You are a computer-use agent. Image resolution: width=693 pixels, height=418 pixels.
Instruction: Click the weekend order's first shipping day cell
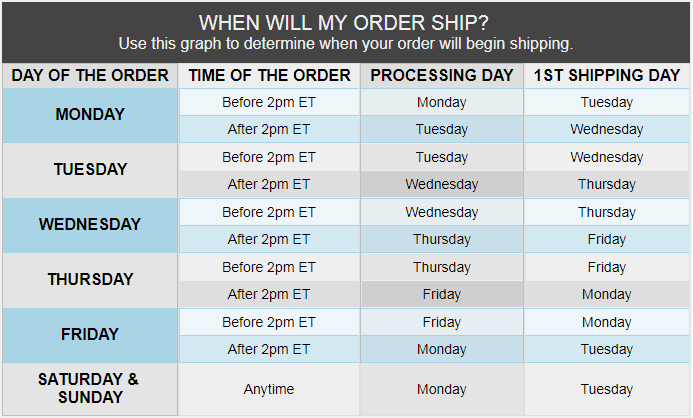point(606,389)
